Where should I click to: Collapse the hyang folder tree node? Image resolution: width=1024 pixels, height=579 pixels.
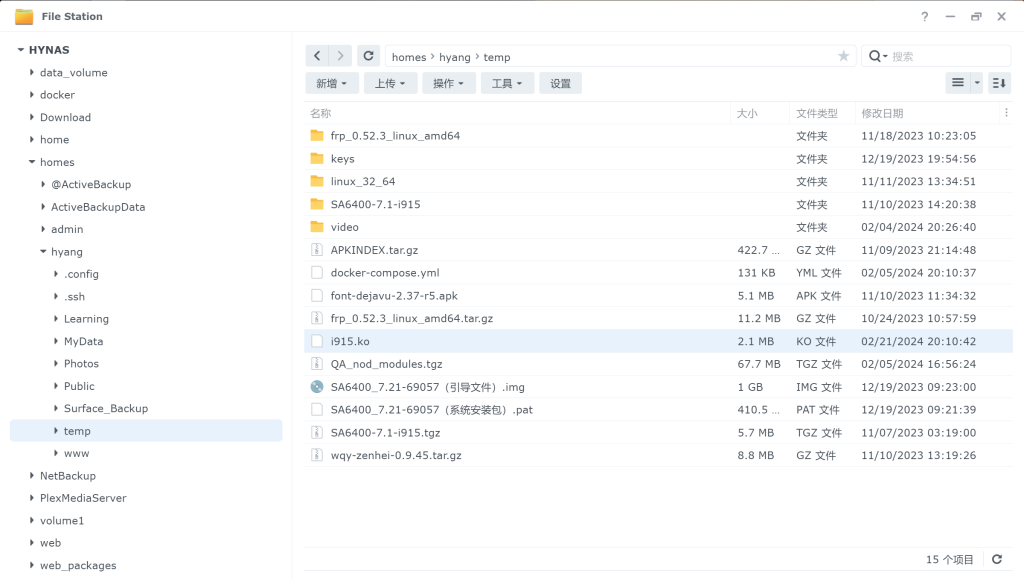[x=43, y=252]
